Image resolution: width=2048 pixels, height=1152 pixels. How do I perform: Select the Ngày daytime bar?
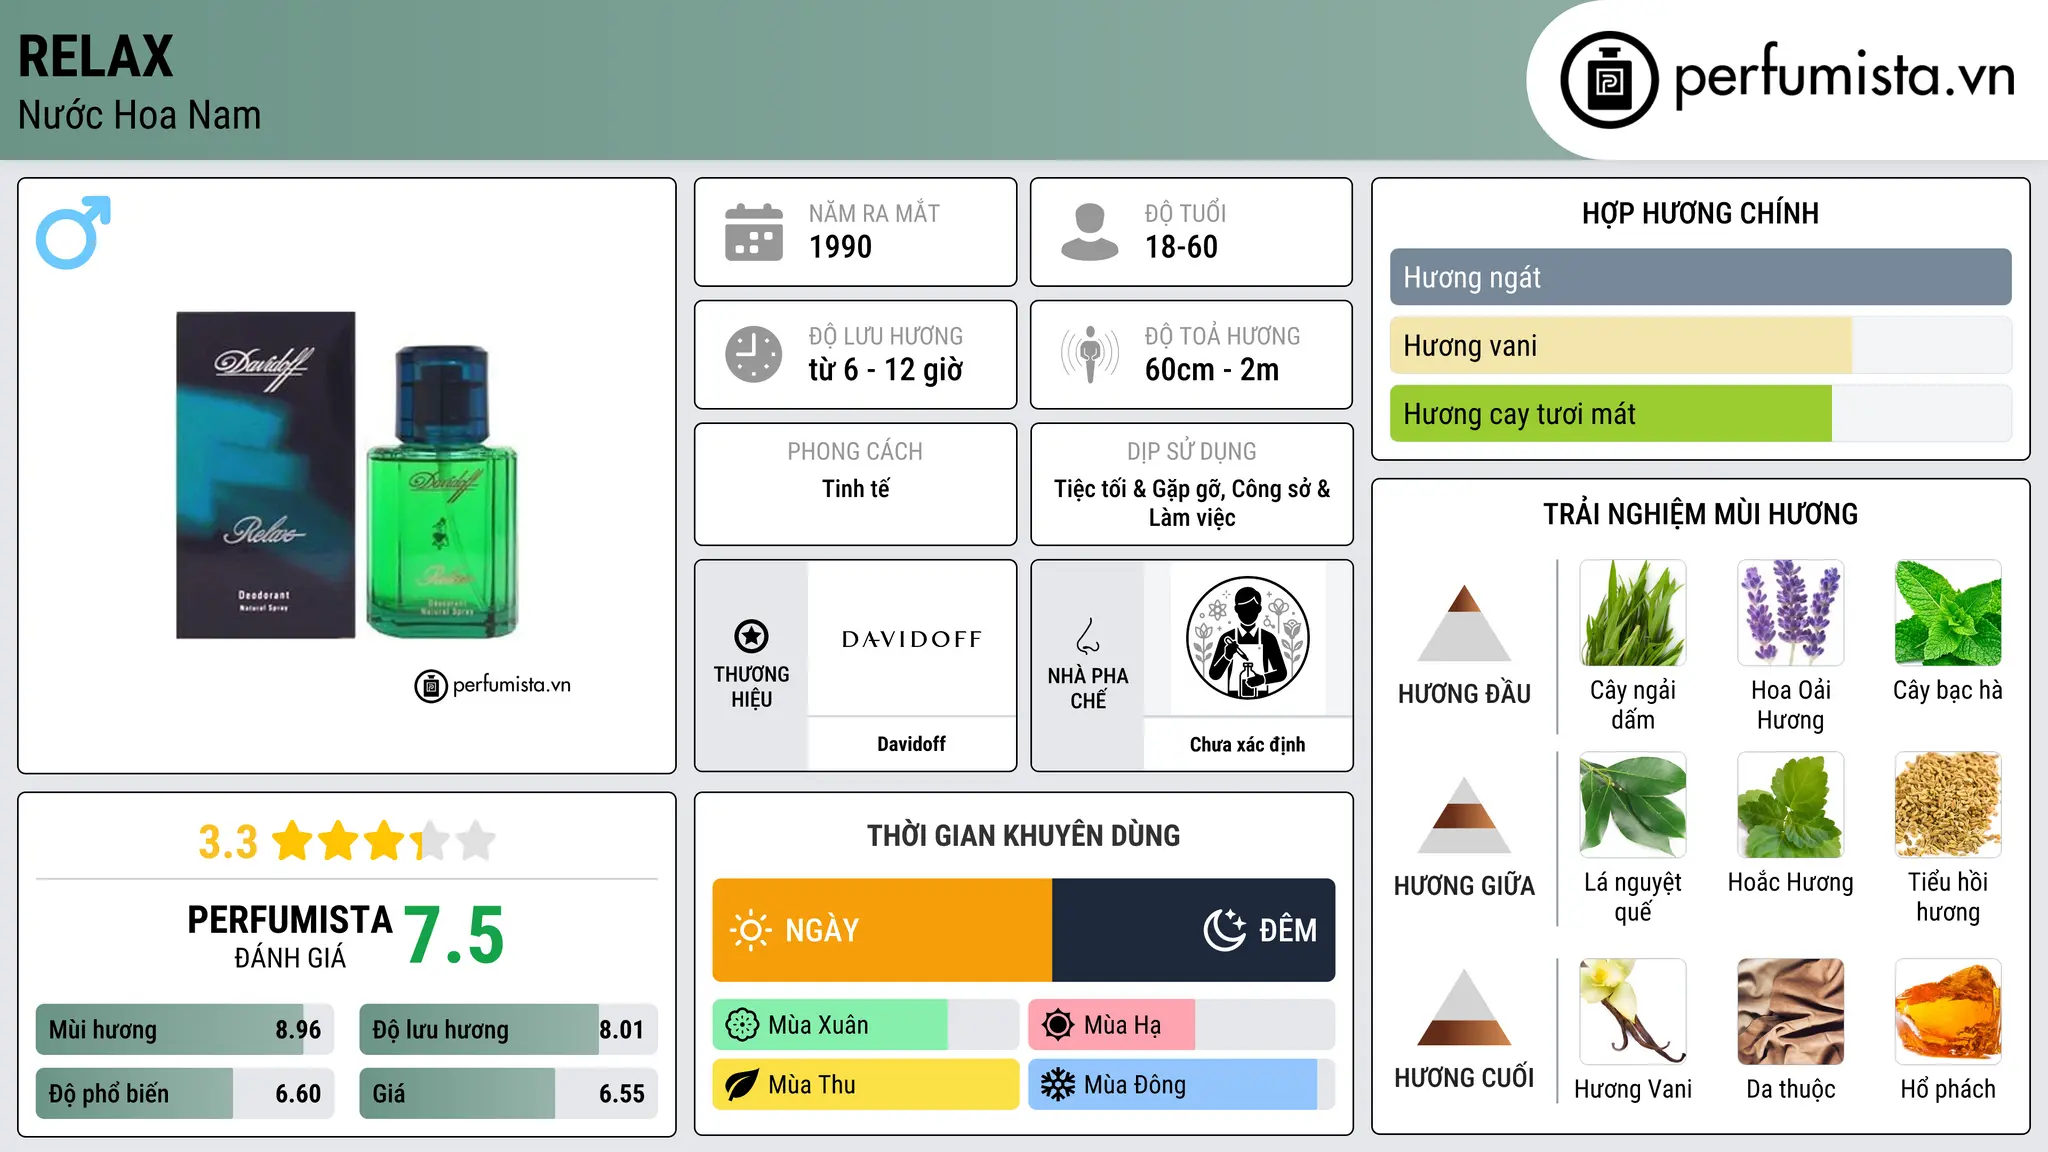pos(882,930)
